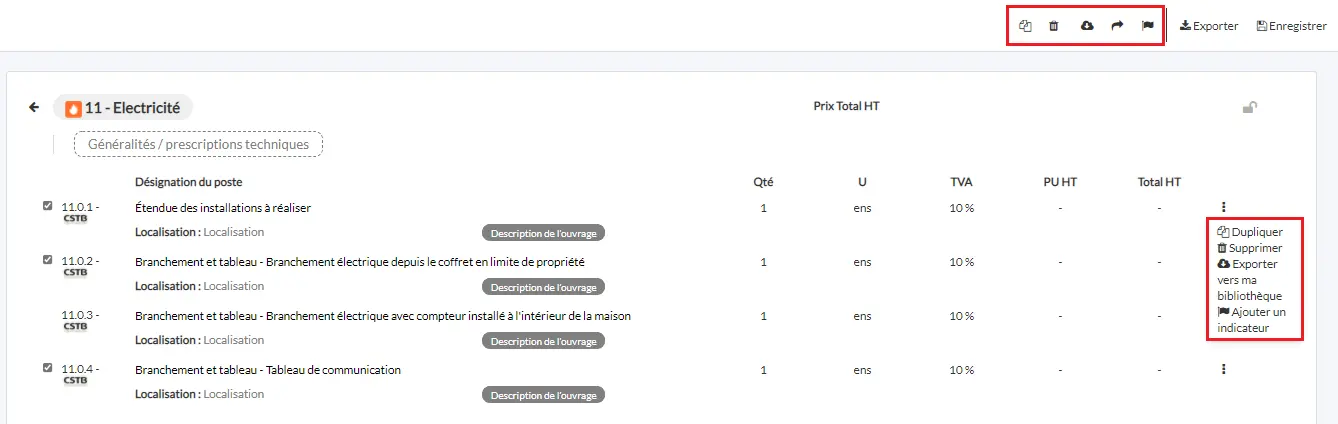This screenshot has width=1338, height=424.
Task: Open Description de l'ouvrage for 11.0.2
Action: tap(544, 287)
